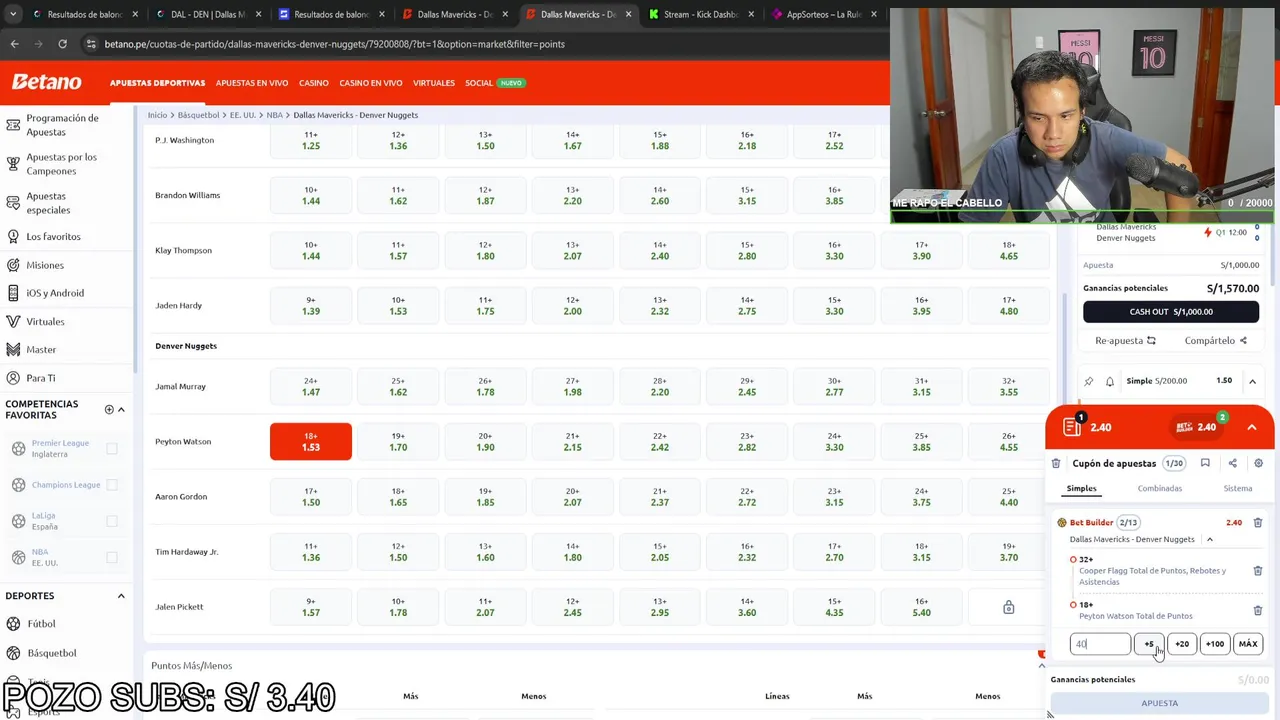Check NBA EE. UU. checkbox
Screen dimensions: 1280x720
[112, 557]
